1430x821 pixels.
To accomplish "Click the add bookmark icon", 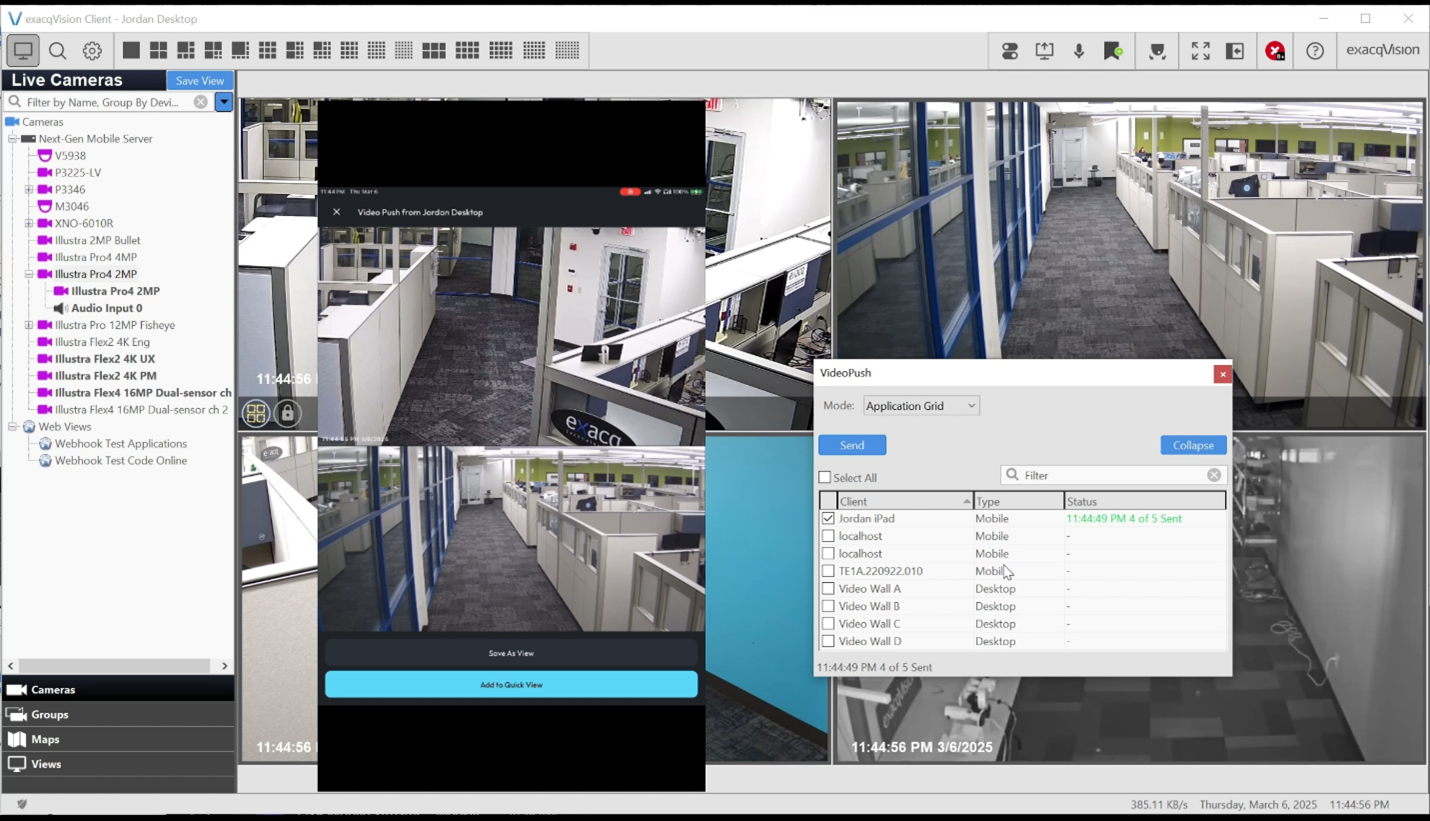I will [x=1113, y=51].
